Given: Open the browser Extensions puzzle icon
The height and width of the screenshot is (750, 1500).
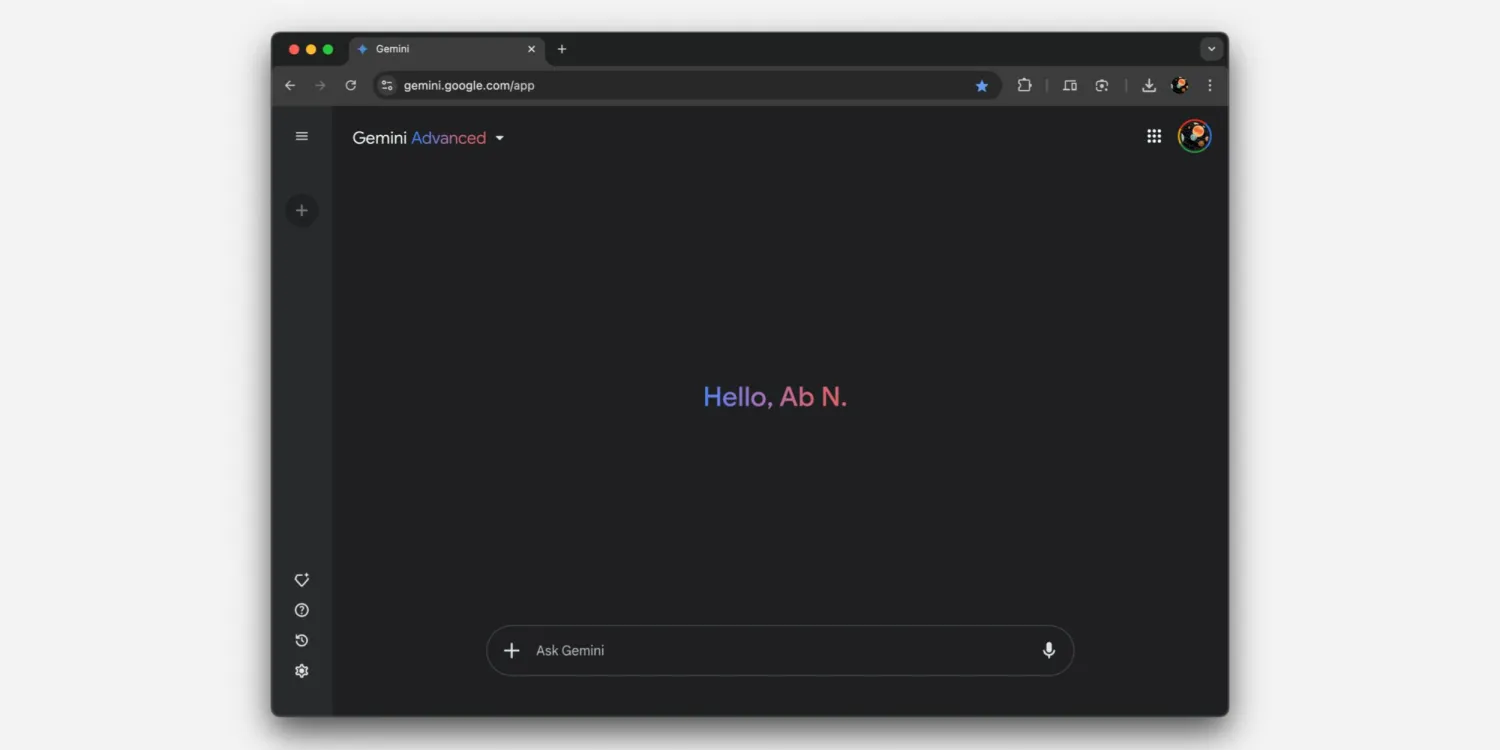Looking at the screenshot, I should point(1024,85).
